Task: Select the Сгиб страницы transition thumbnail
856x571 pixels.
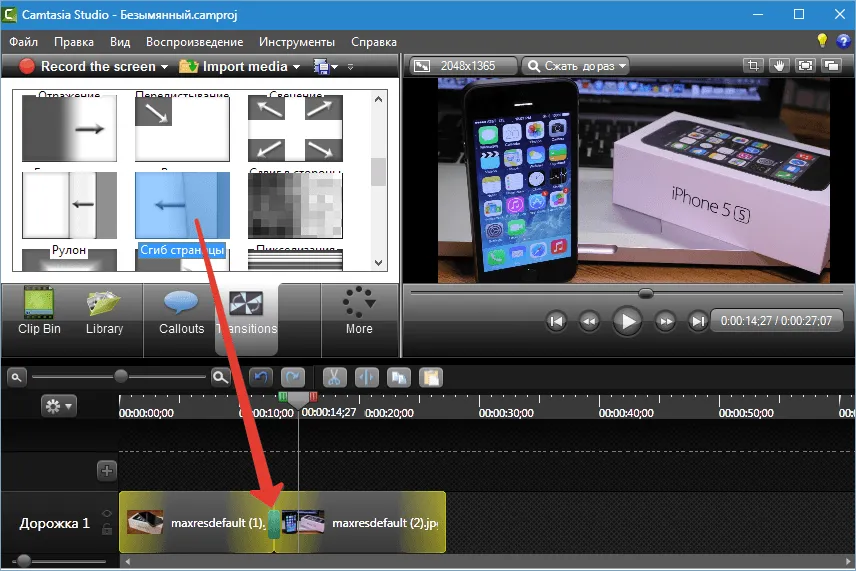Action: (x=182, y=205)
